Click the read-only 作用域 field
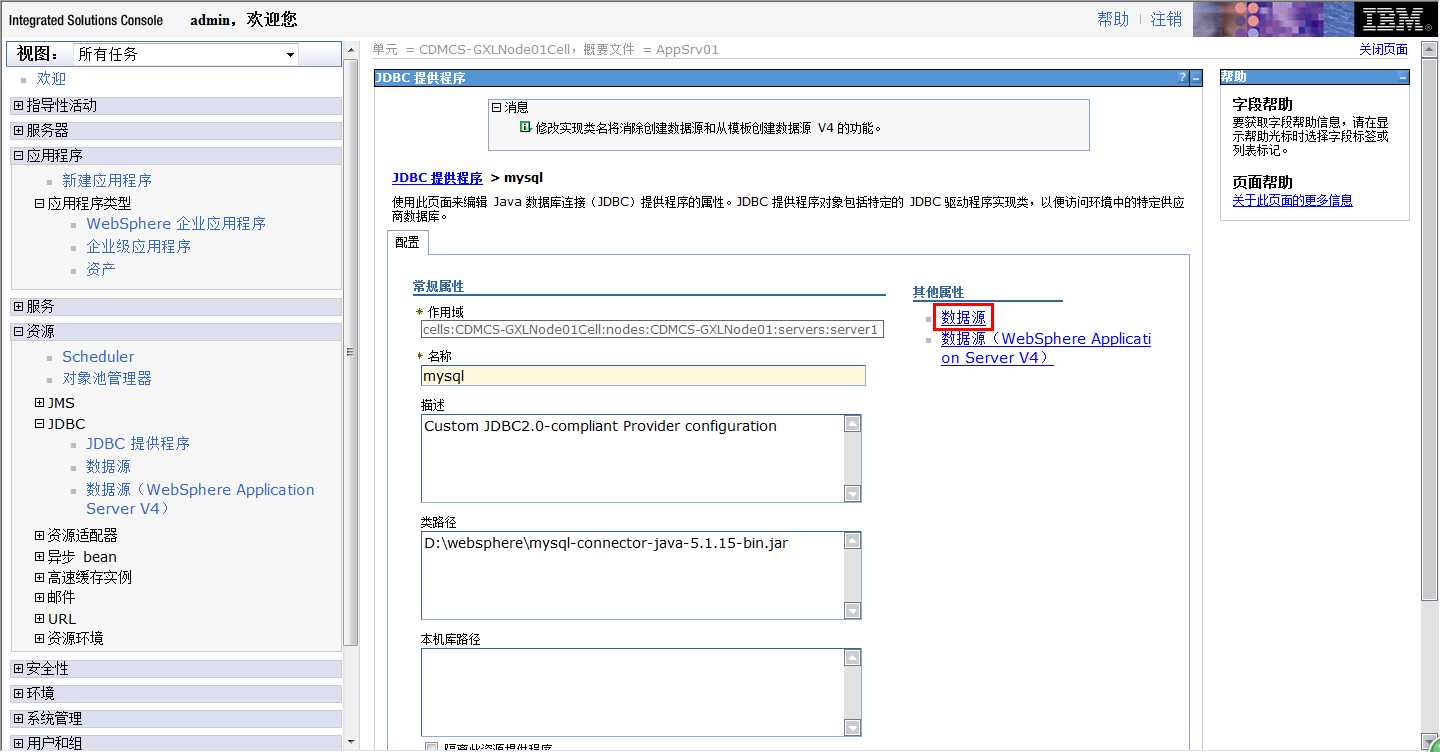The width and height of the screenshot is (1440, 752). click(x=652, y=330)
